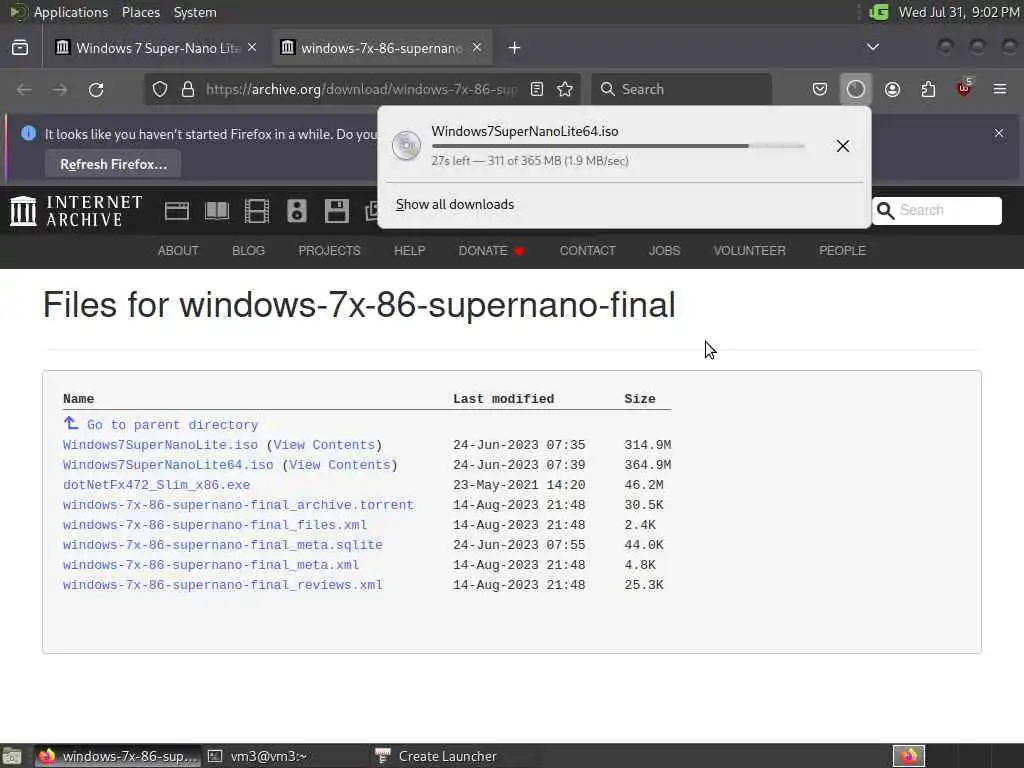Open the JOBS nav link

tap(664, 251)
